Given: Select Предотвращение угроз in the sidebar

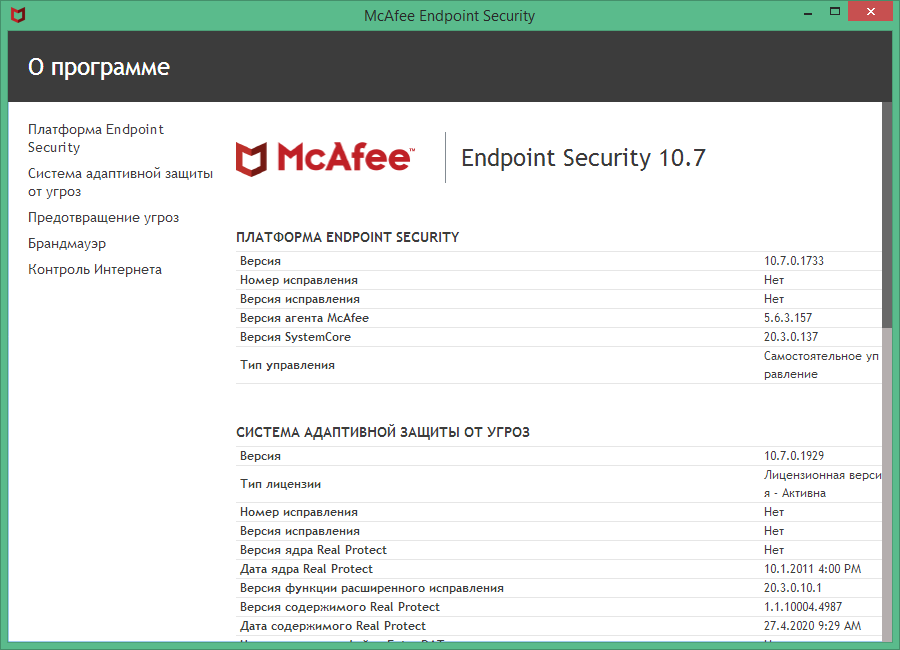Looking at the screenshot, I should (x=103, y=218).
